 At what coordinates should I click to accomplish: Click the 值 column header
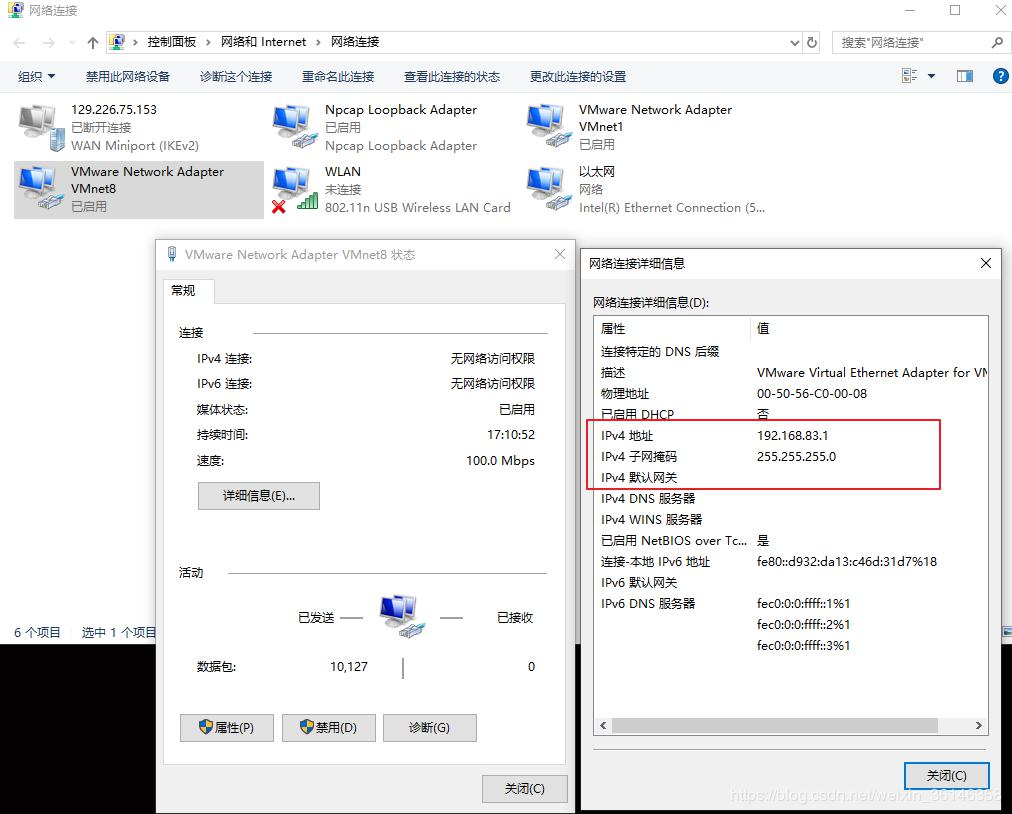869,329
